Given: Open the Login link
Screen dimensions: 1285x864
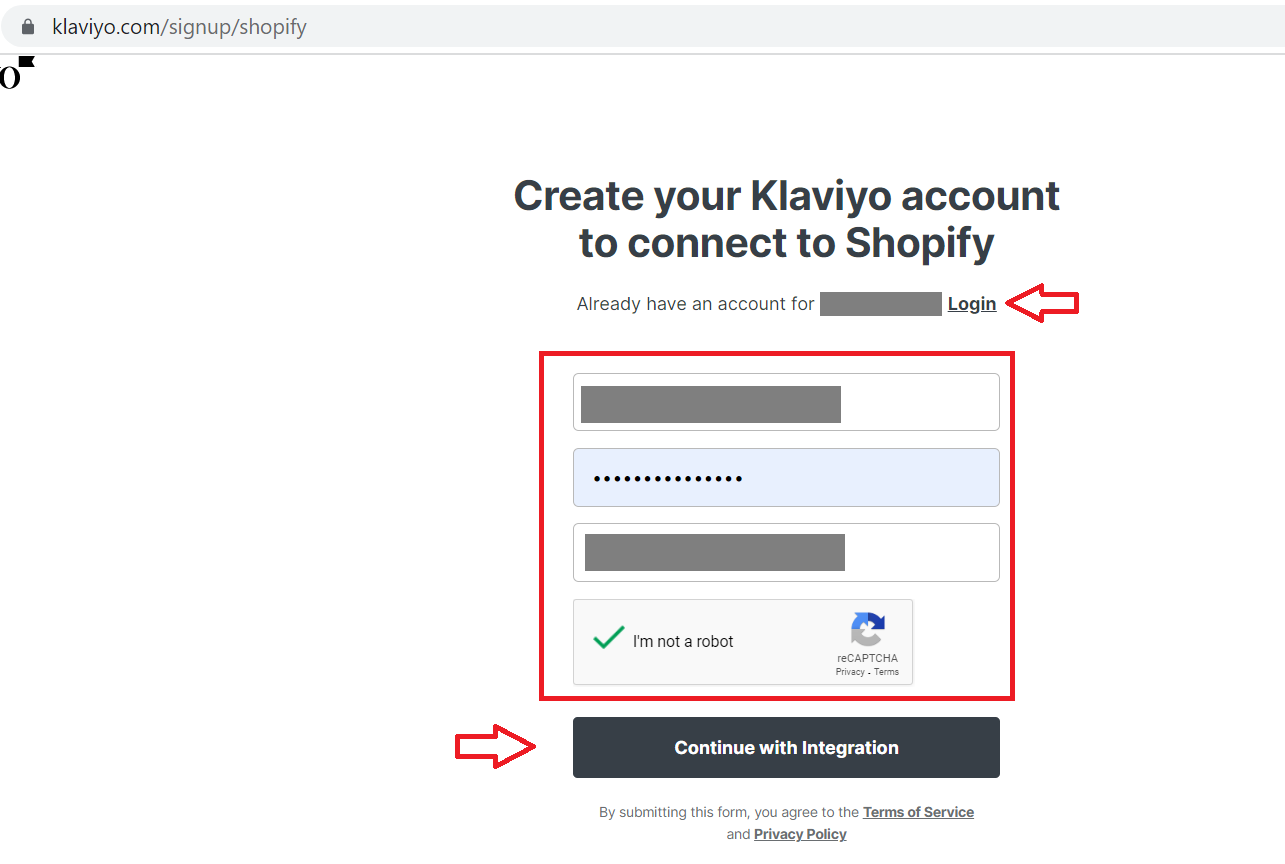Looking at the screenshot, I should click(972, 304).
